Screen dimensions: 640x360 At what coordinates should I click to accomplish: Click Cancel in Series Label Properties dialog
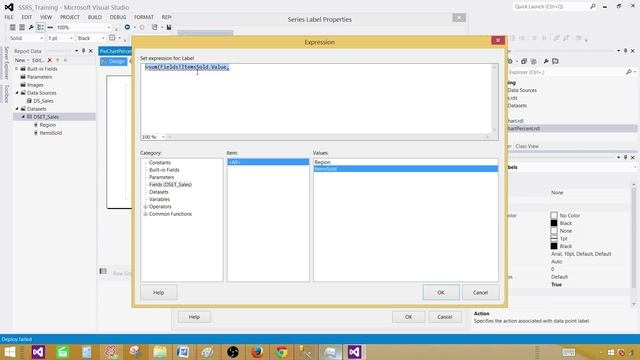(444, 317)
